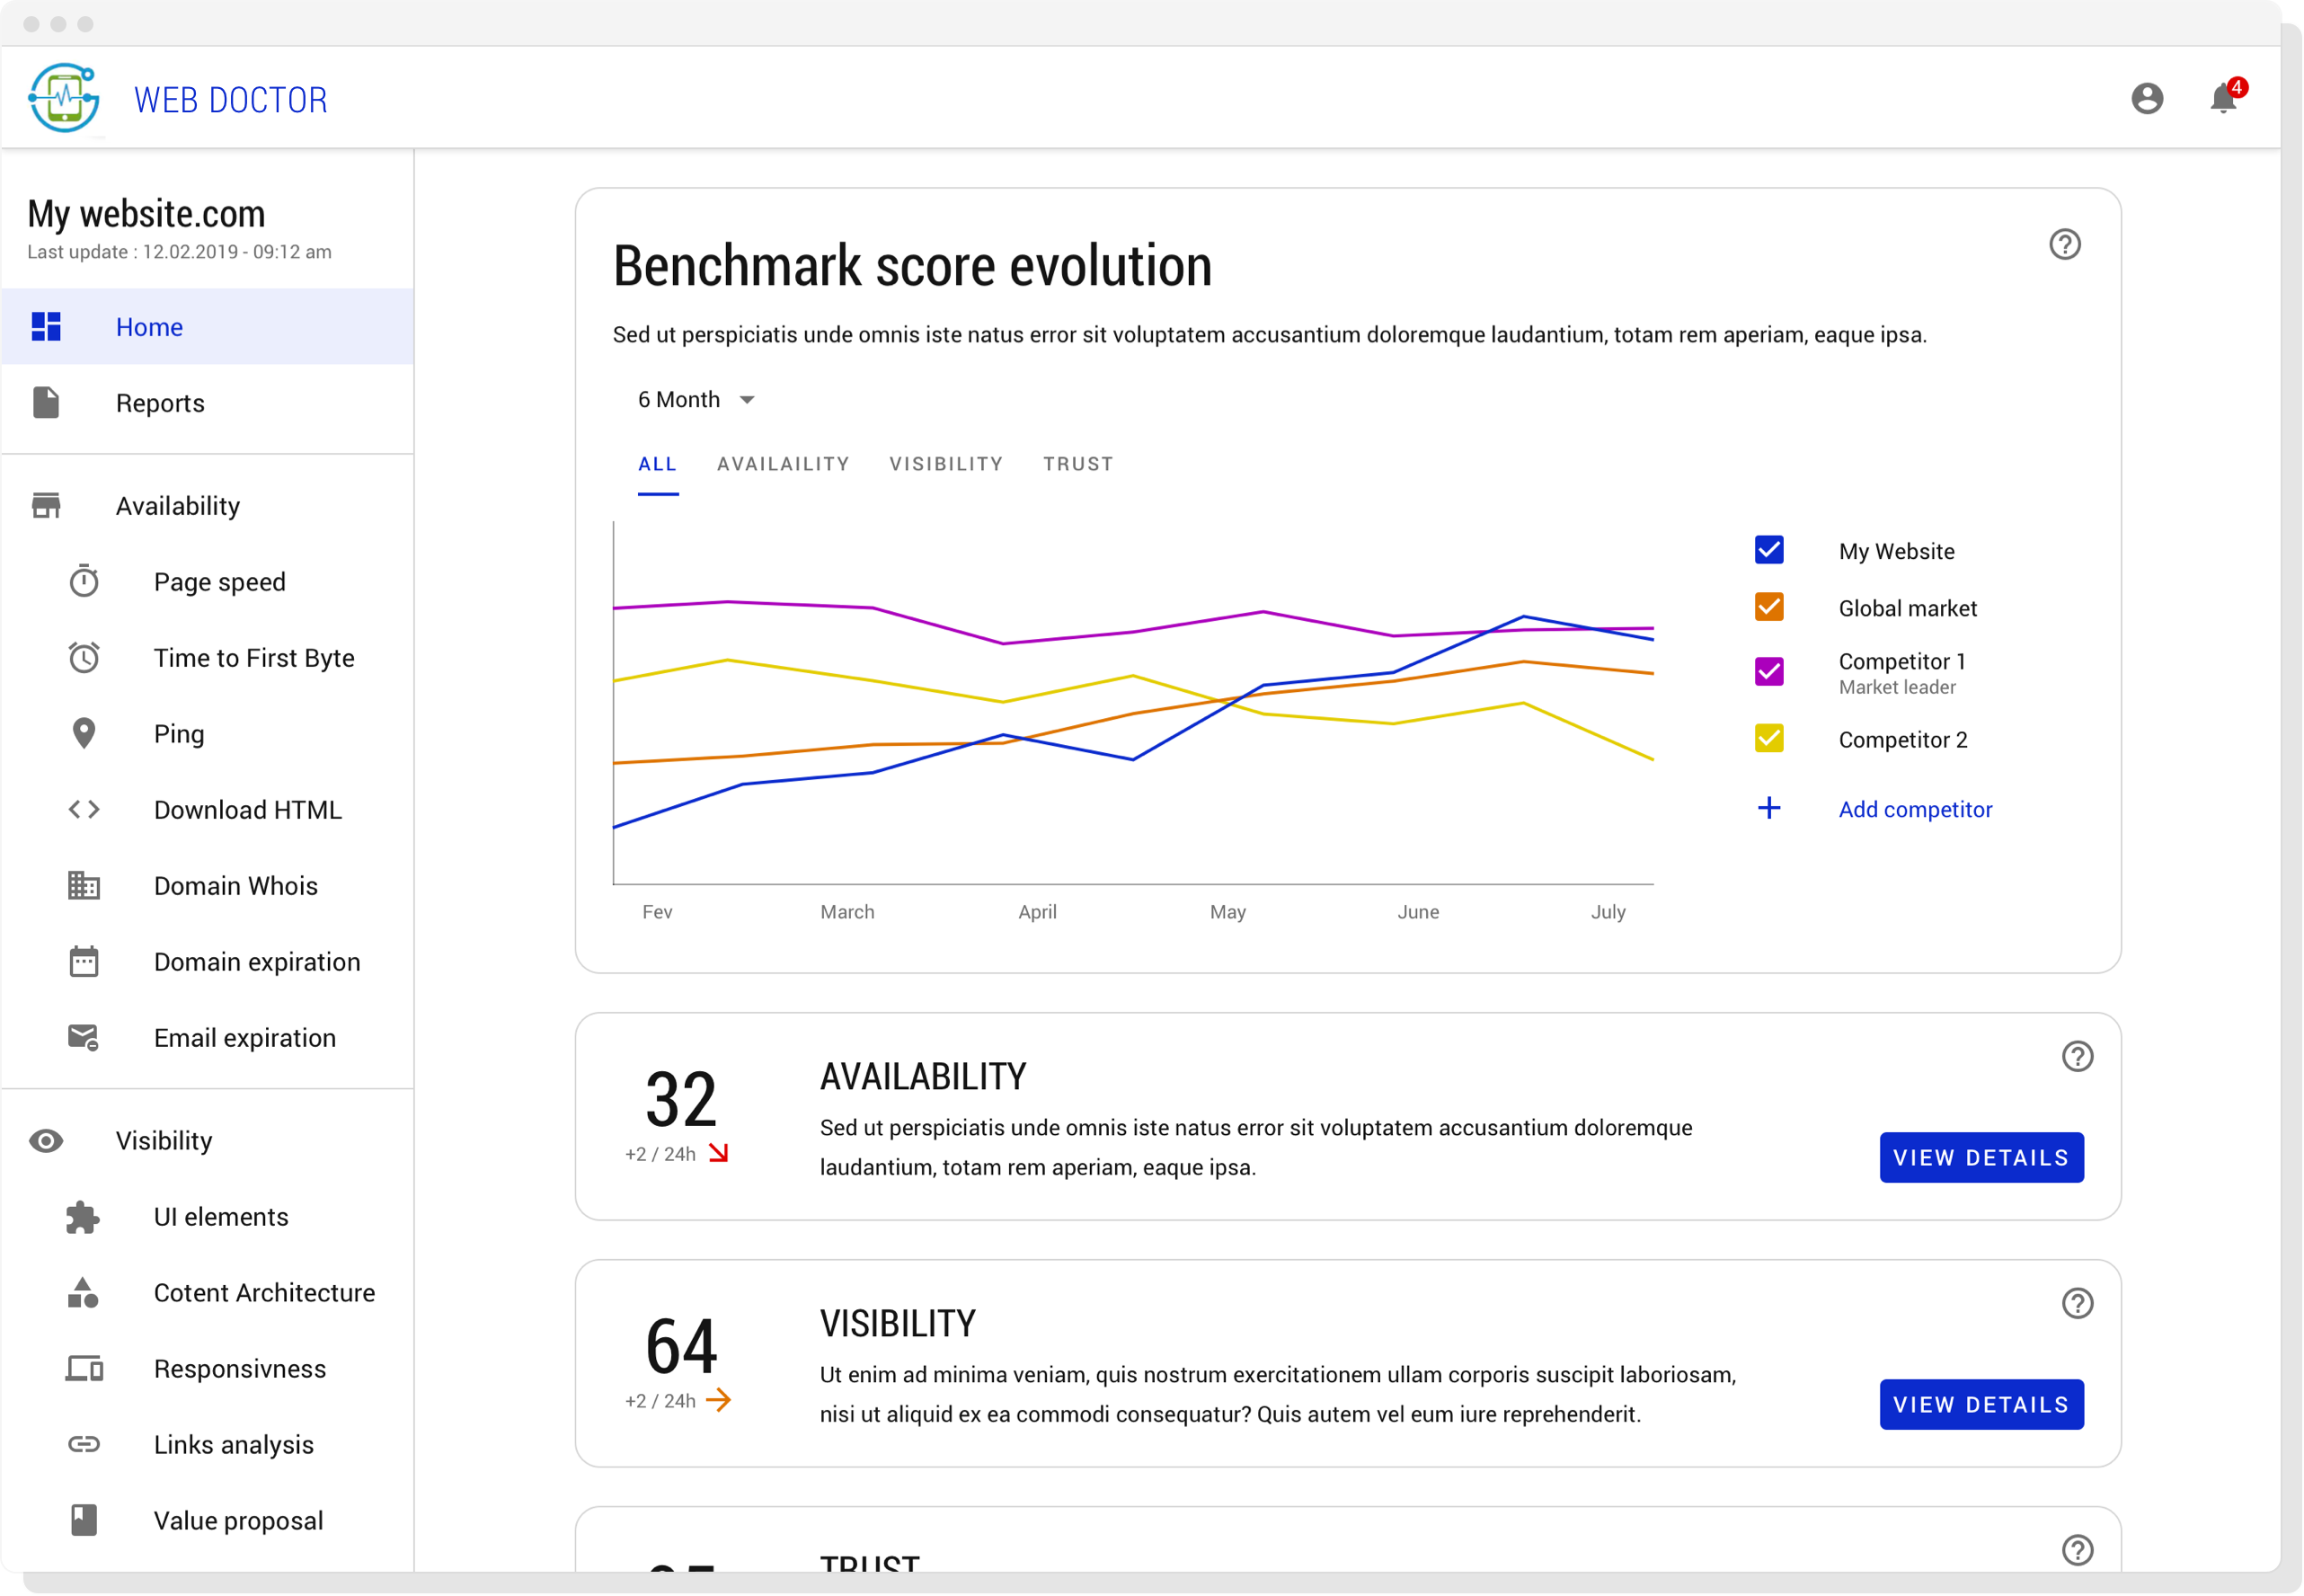
Task: Click the Visibility eye icon
Action: (x=46, y=1140)
